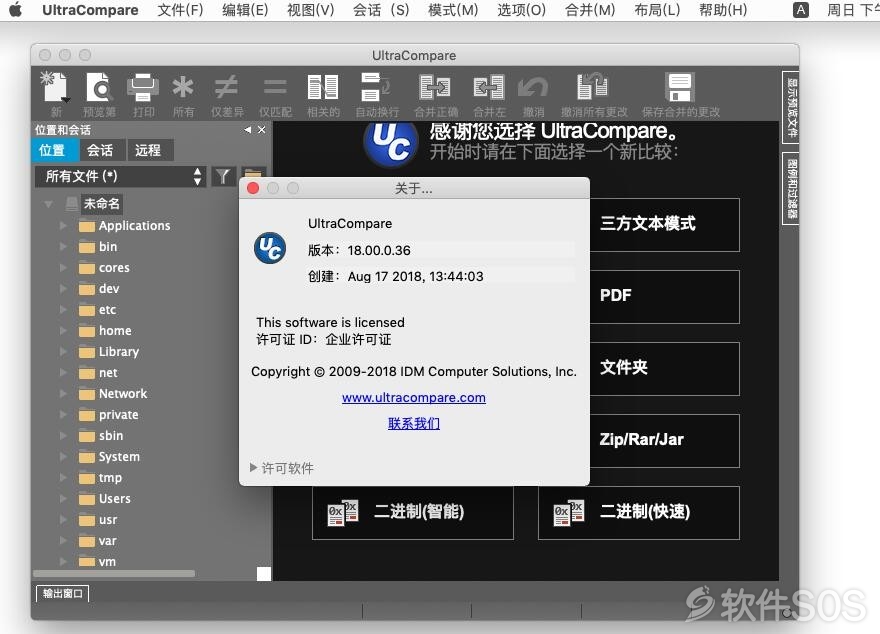Show all lines with asterisk icon
Viewport: 880px width, 634px height.
[183, 88]
